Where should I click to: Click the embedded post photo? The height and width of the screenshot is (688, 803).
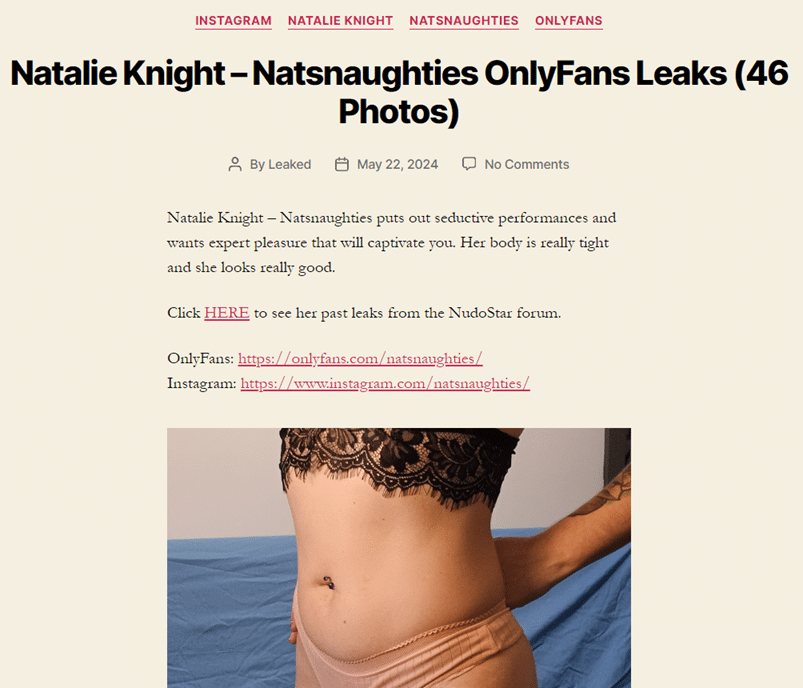point(399,558)
